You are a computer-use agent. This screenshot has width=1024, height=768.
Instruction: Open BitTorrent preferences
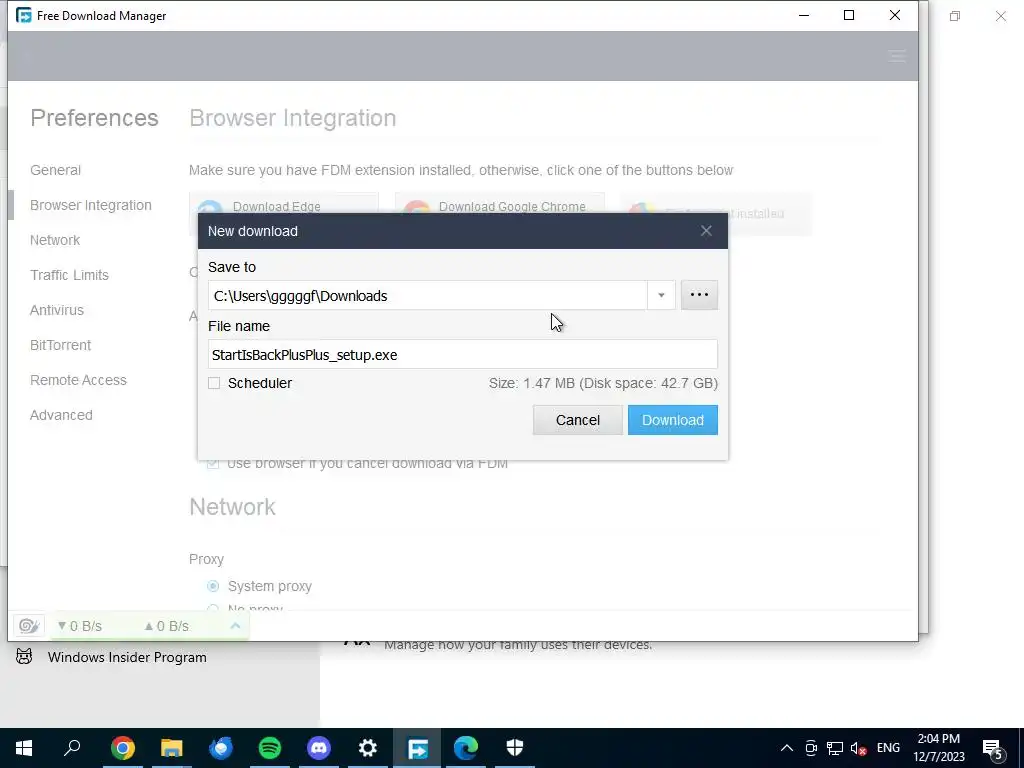coord(60,345)
